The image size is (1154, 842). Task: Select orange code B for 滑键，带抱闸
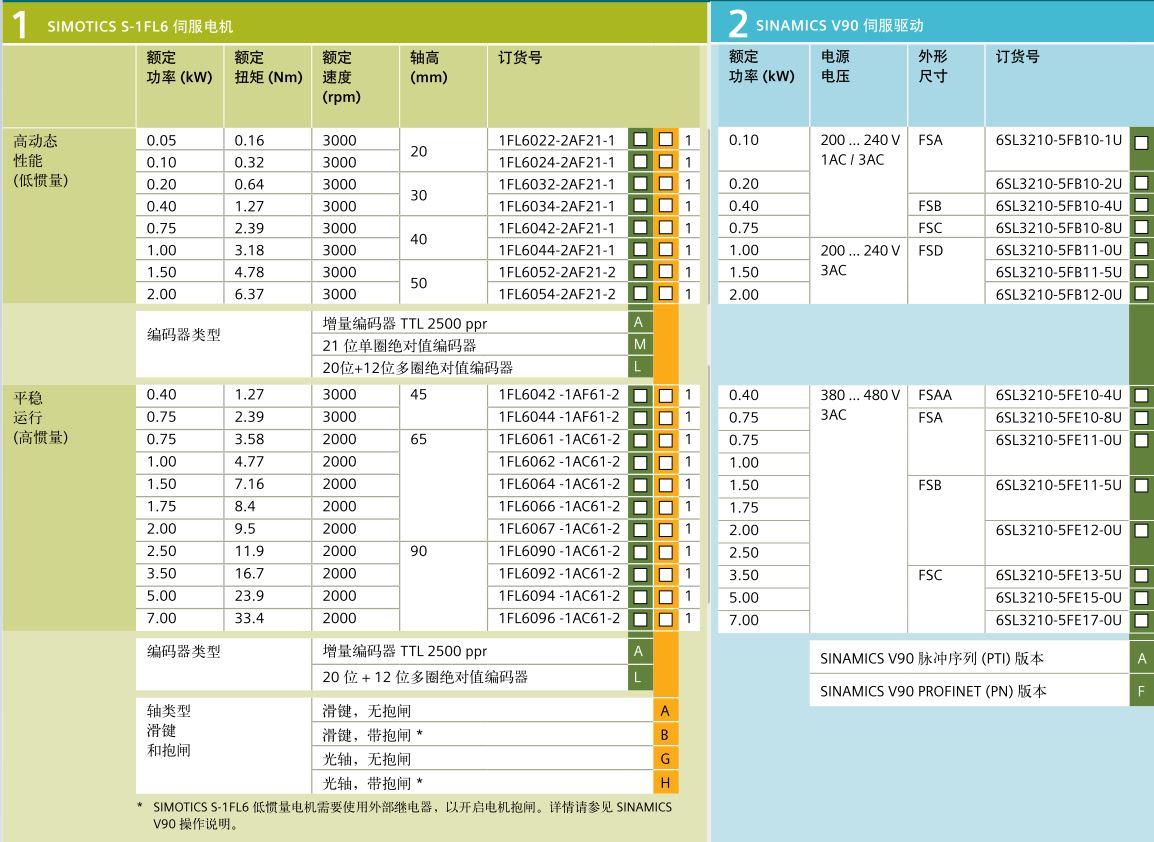(x=665, y=735)
